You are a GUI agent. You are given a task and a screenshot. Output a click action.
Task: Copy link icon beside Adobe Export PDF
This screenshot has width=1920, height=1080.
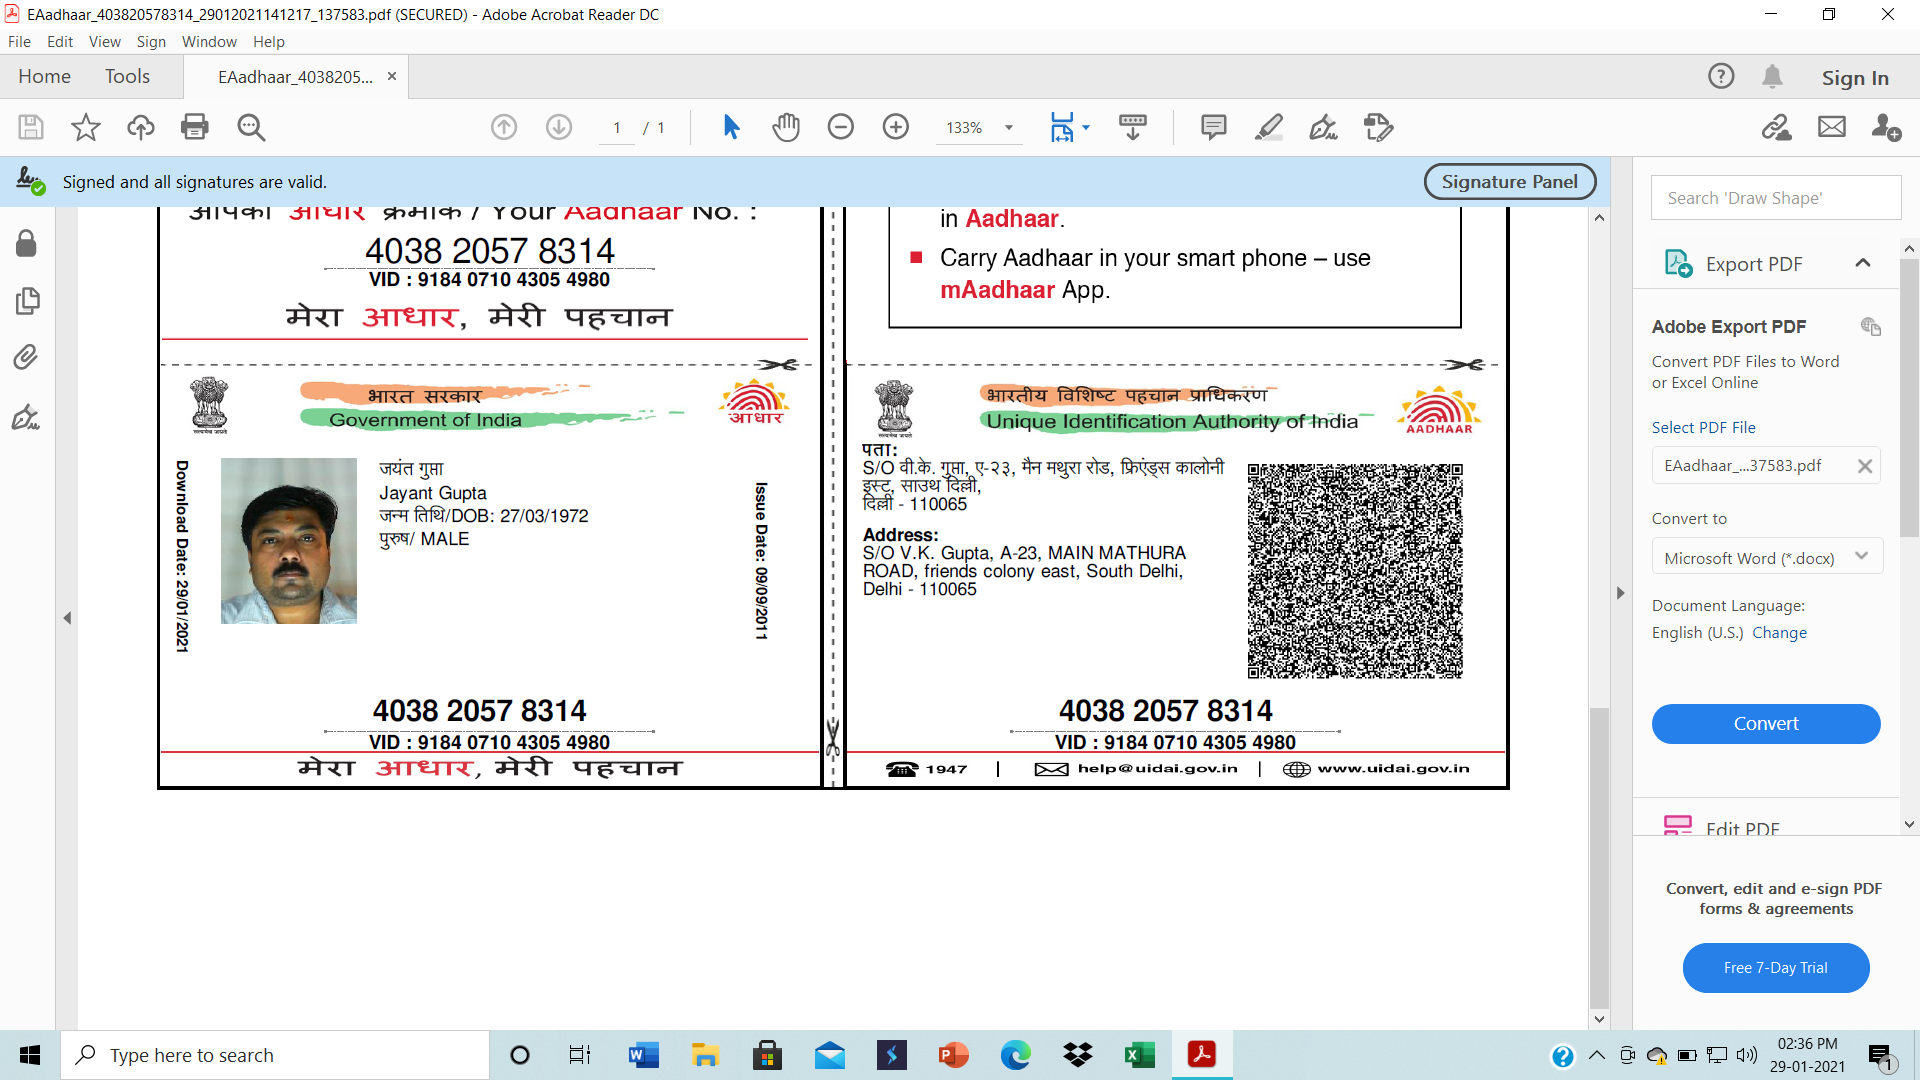point(1870,327)
